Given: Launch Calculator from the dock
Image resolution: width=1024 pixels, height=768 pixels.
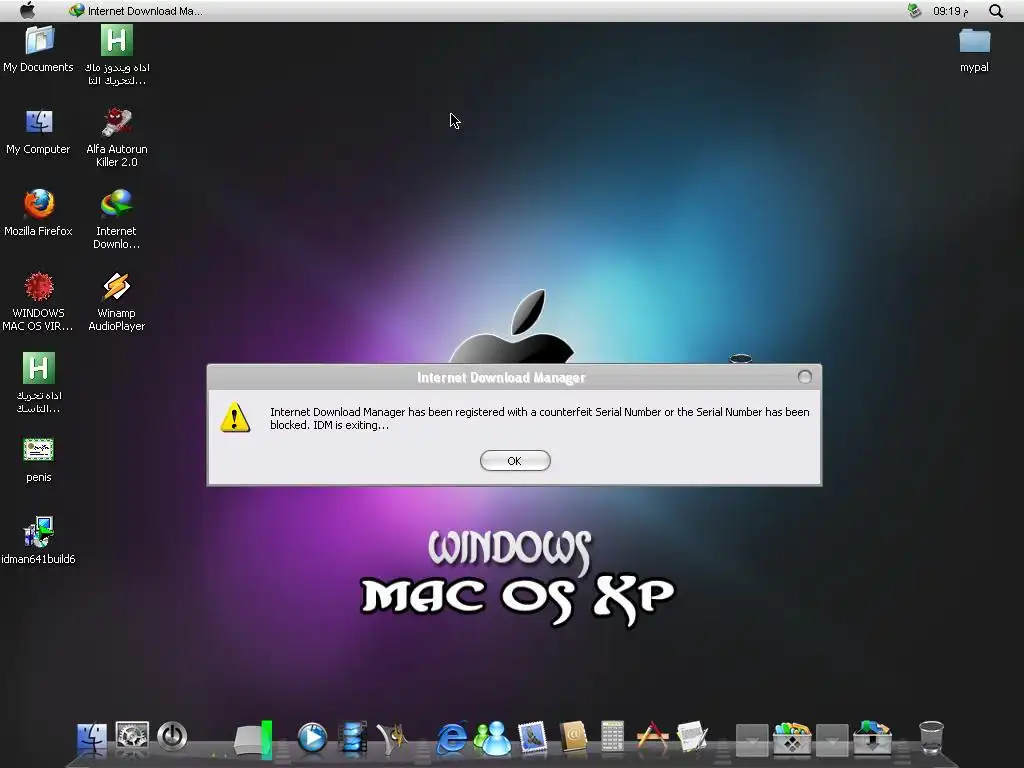Looking at the screenshot, I should pyautogui.click(x=613, y=737).
